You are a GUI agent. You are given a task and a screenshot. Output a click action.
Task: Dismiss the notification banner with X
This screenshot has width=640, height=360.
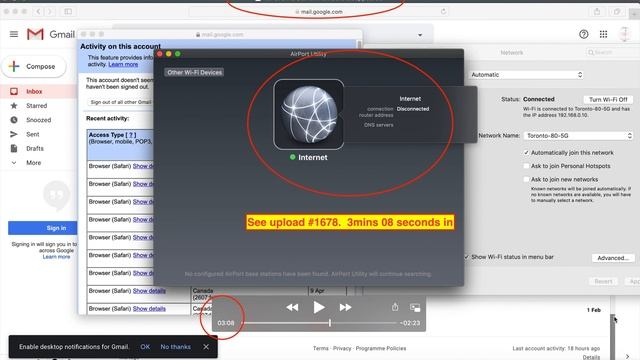[206, 347]
